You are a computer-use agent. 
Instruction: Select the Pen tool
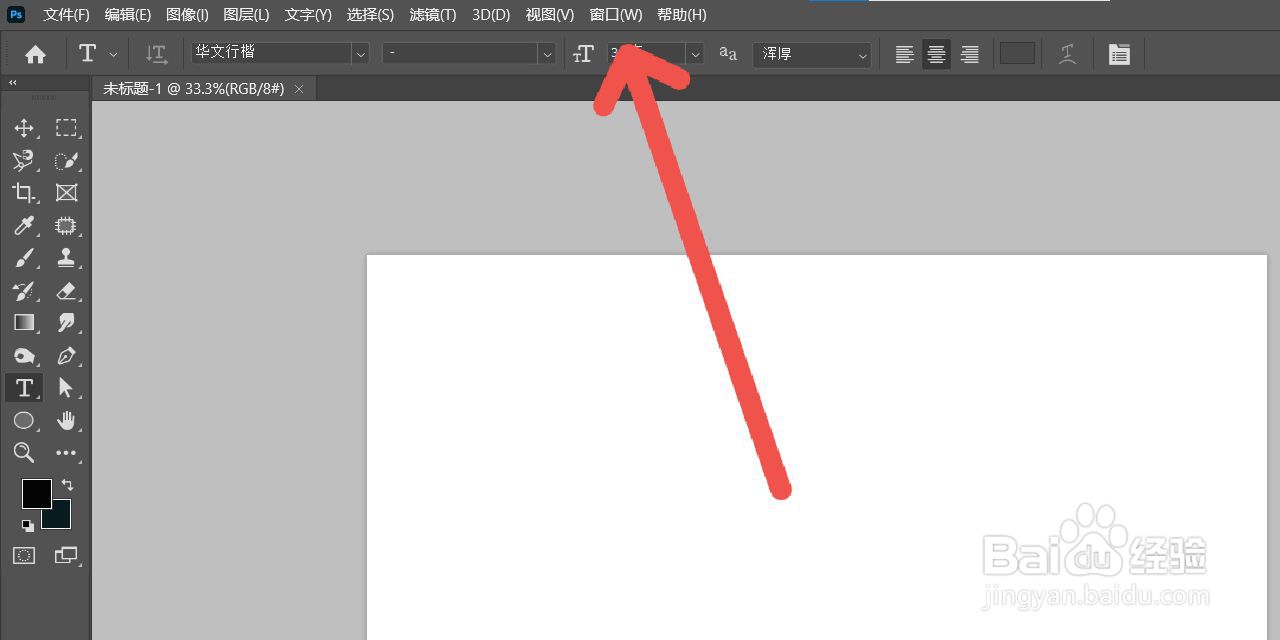click(66, 356)
